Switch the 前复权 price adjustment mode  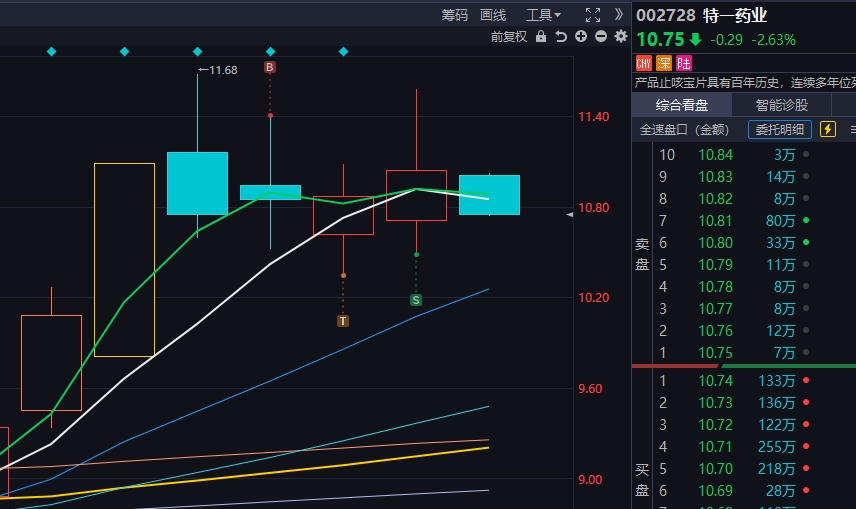pyautogui.click(x=509, y=37)
